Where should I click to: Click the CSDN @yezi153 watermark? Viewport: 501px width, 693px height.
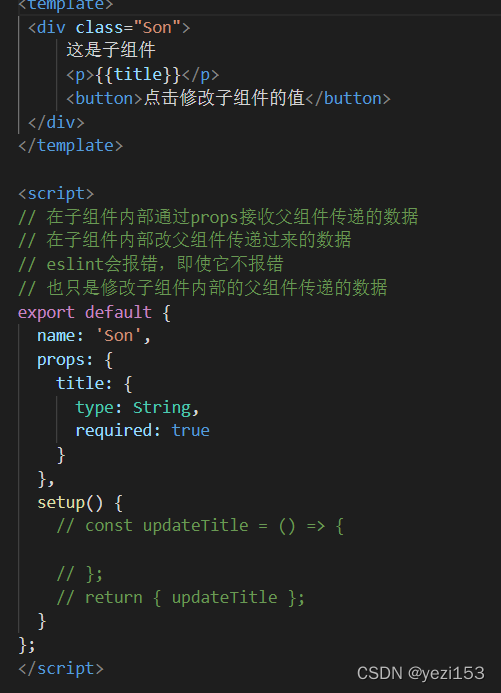click(x=421, y=673)
